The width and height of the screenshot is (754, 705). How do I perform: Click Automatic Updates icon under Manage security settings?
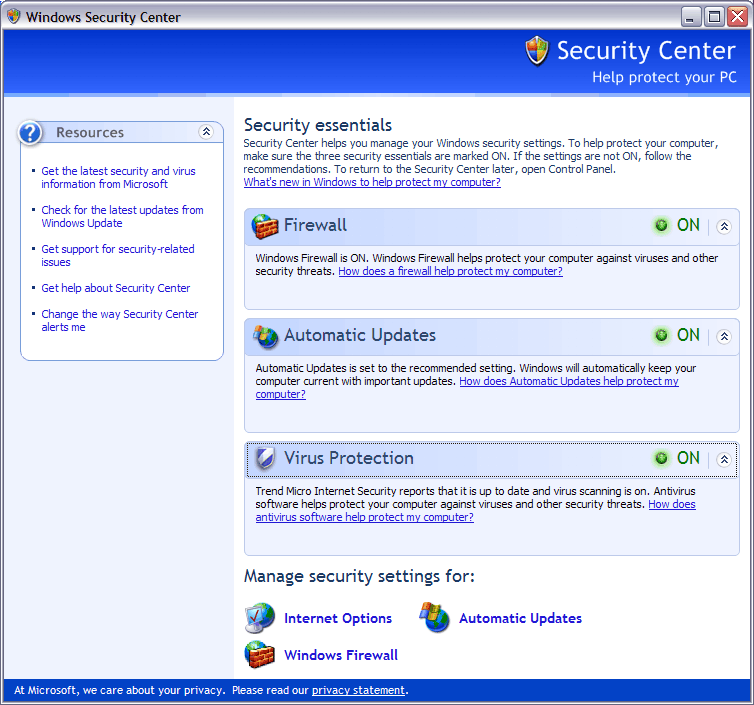(435, 617)
